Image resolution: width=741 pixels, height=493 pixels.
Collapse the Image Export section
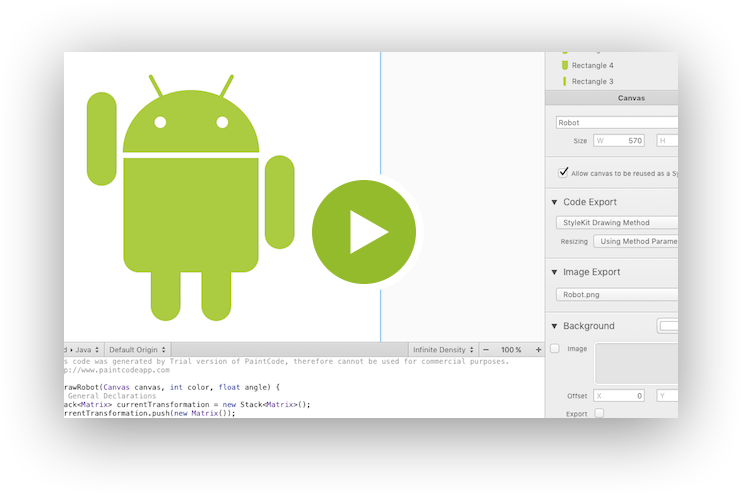click(553, 272)
